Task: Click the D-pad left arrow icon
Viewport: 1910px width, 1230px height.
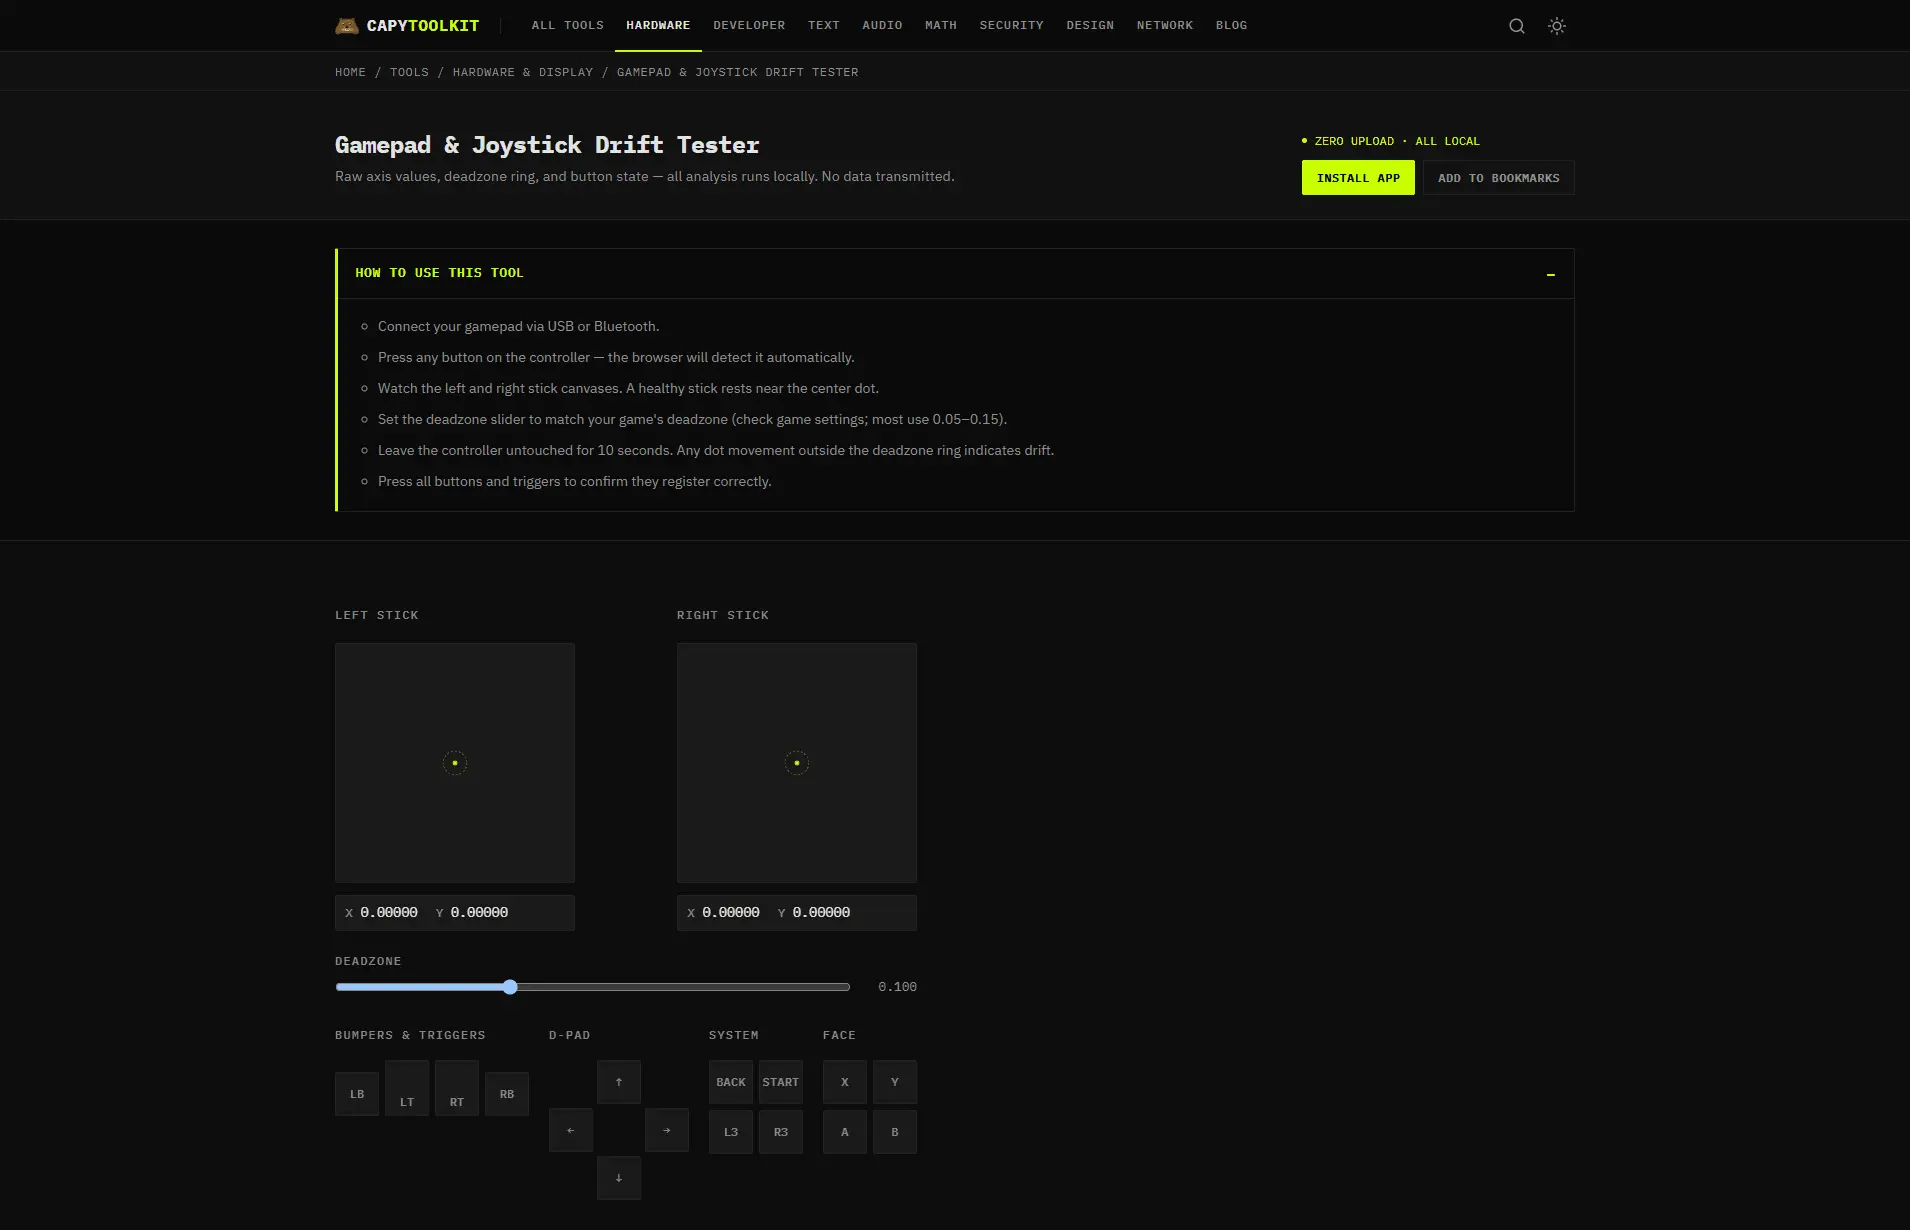Action: tap(571, 1130)
